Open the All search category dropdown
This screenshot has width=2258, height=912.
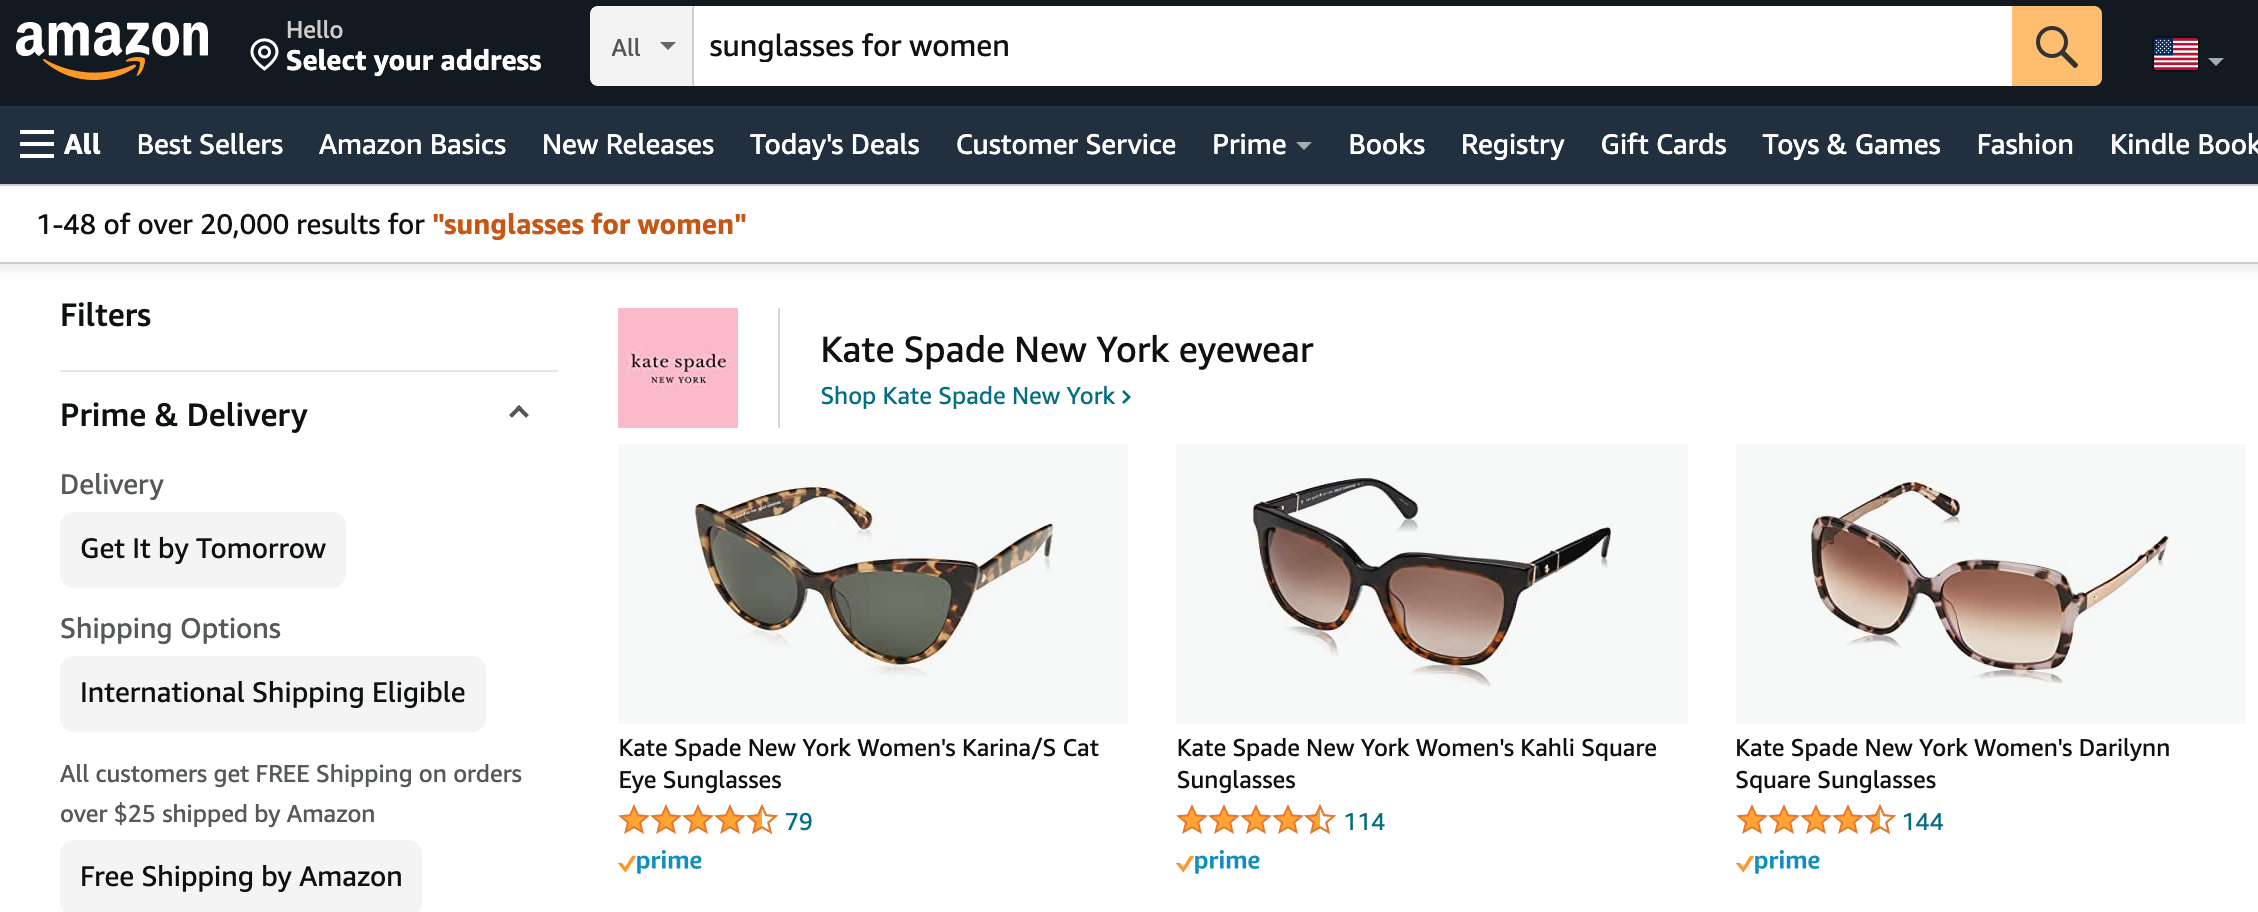[641, 45]
